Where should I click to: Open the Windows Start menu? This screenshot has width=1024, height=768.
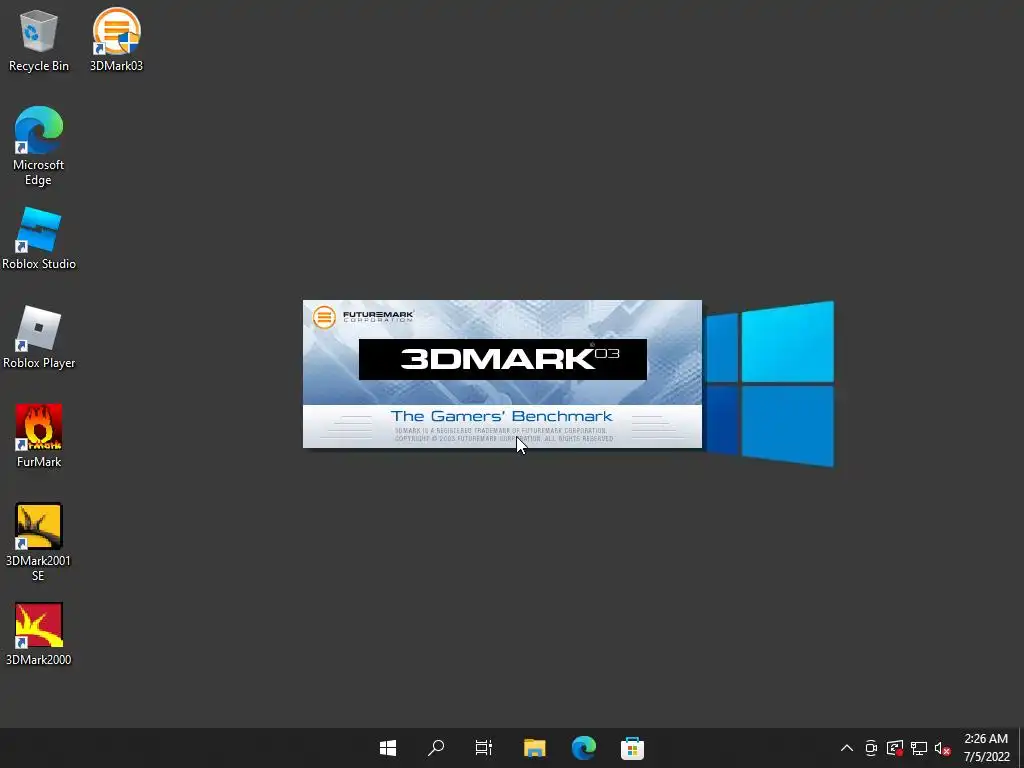[388, 748]
